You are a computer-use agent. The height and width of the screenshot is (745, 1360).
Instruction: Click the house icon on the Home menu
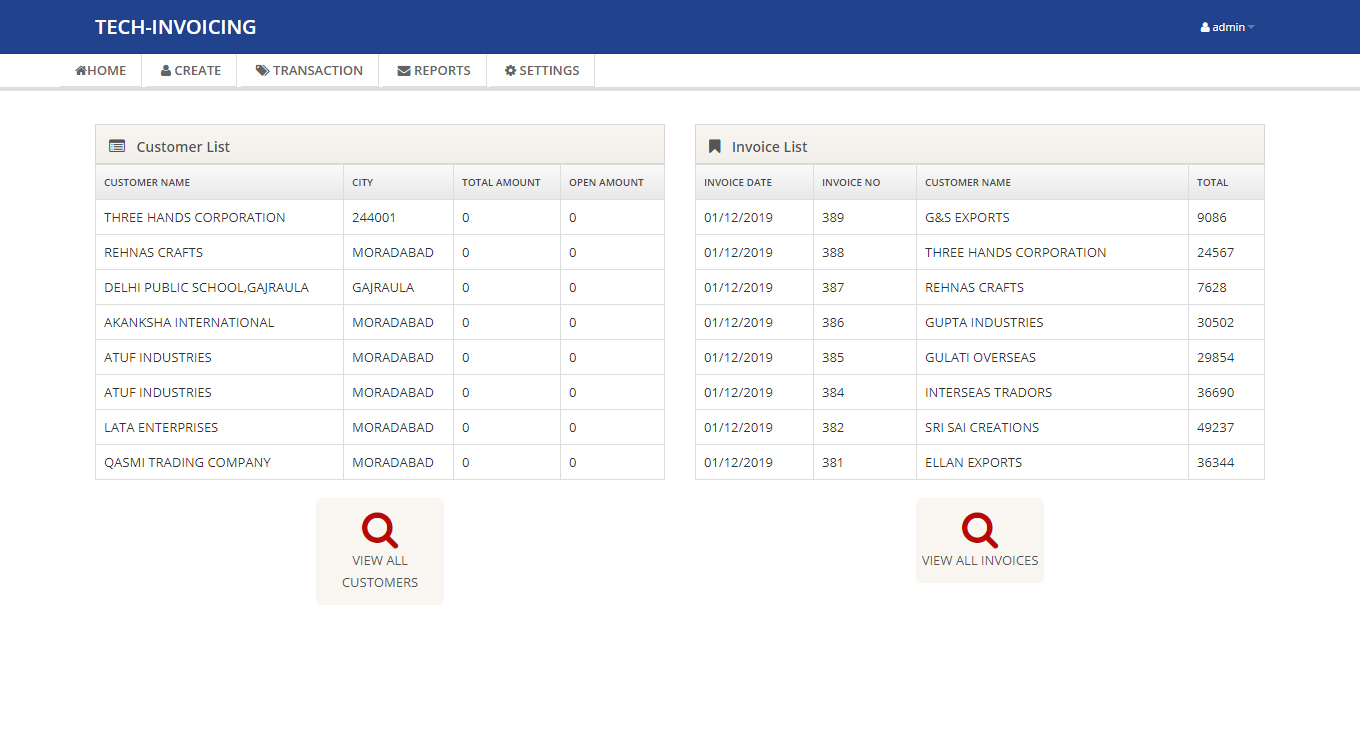tap(81, 71)
